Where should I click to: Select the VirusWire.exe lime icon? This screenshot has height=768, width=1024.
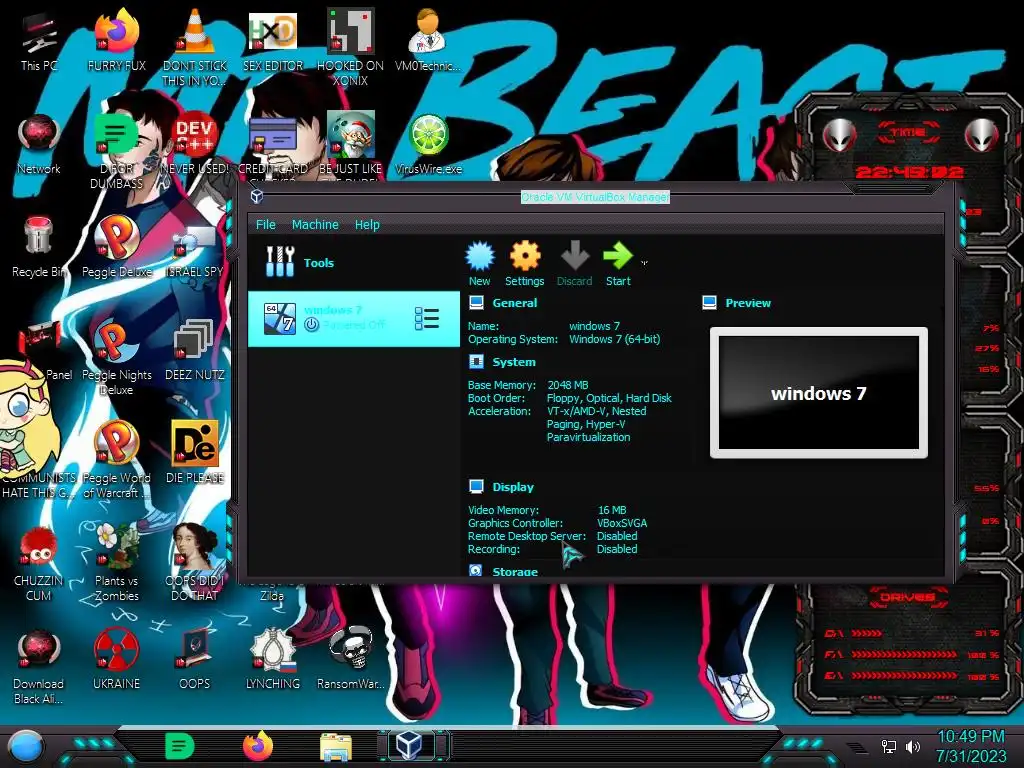(x=428, y=145)
